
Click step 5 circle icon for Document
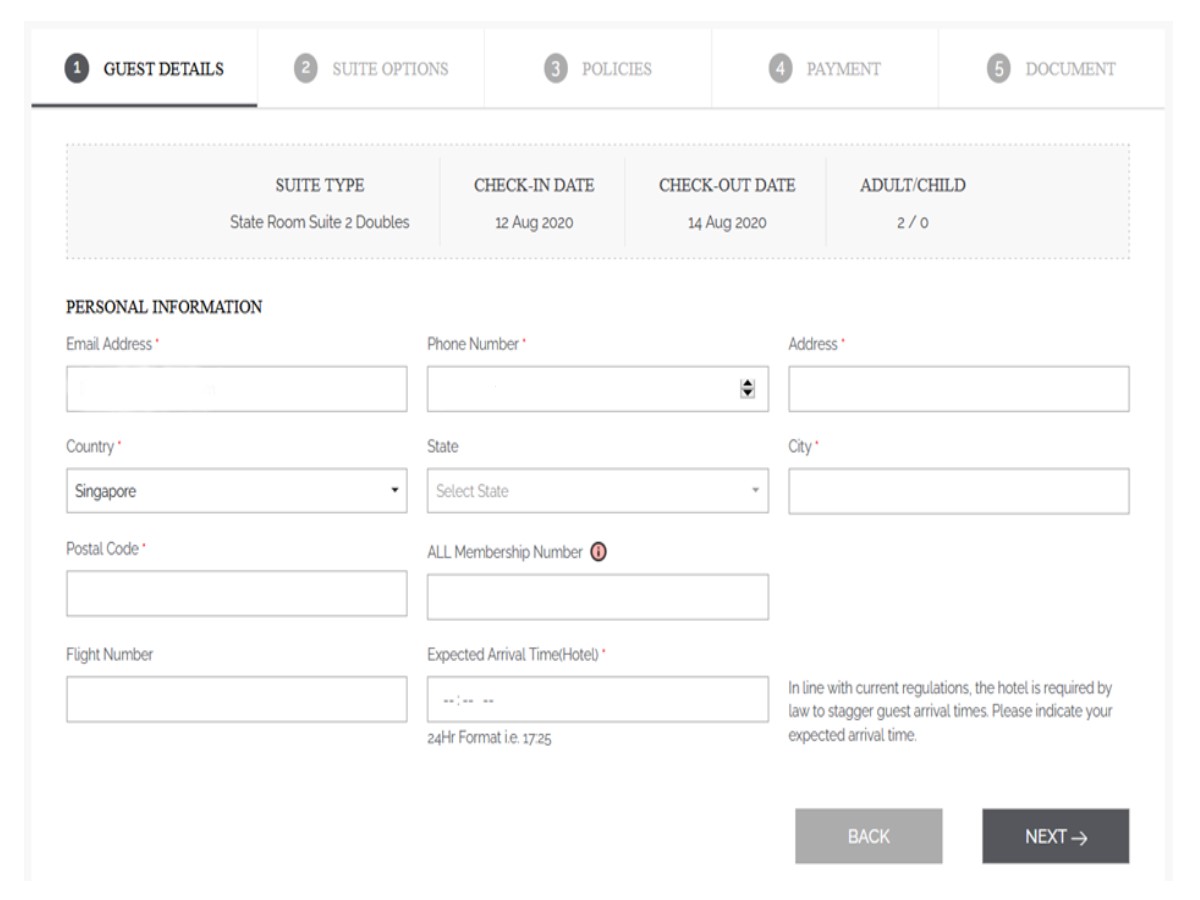tap(998, 69)
